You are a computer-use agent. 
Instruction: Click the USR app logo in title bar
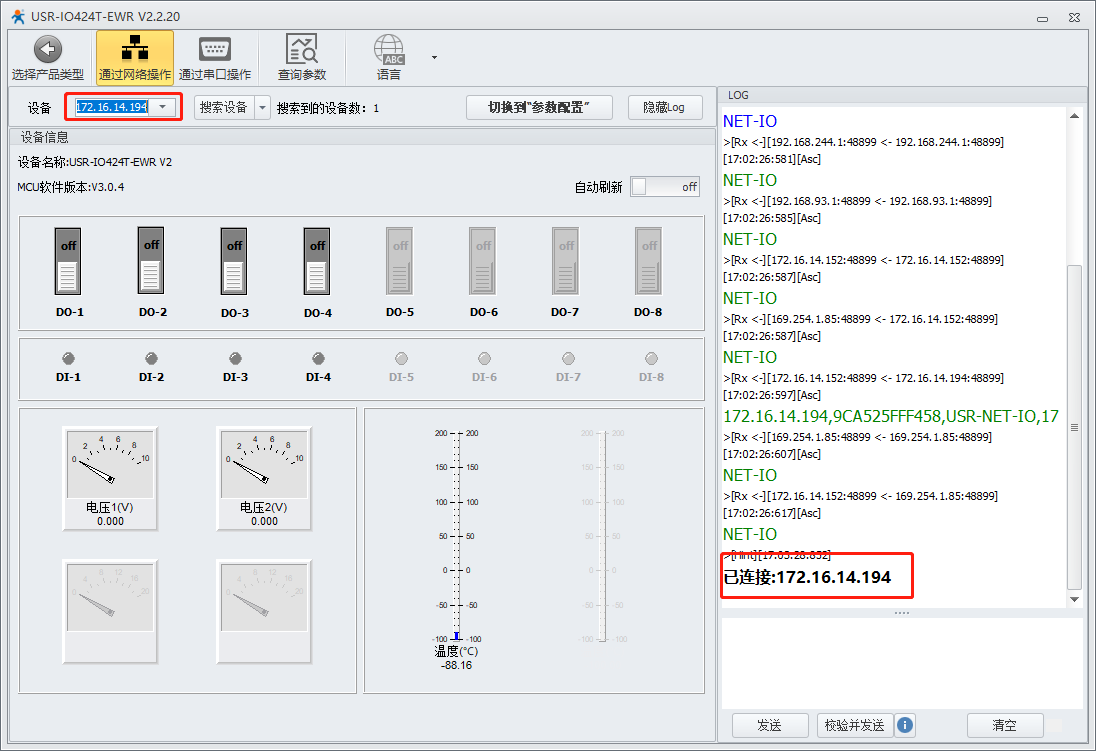(18, 16)
